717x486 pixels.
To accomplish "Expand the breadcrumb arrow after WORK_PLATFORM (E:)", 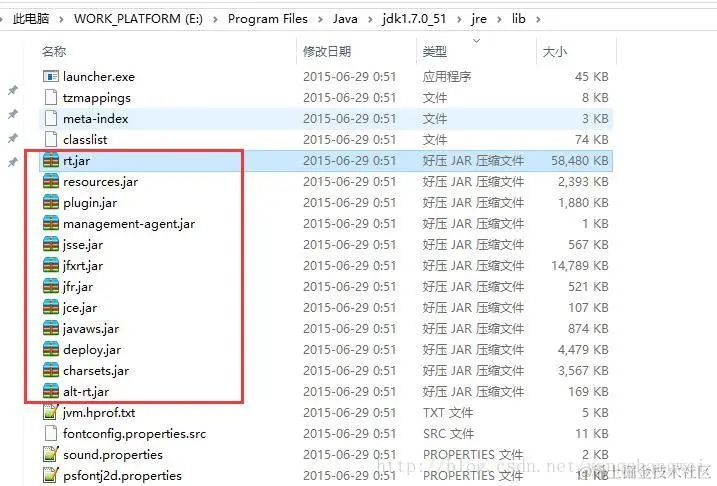I will coord(215,19).
